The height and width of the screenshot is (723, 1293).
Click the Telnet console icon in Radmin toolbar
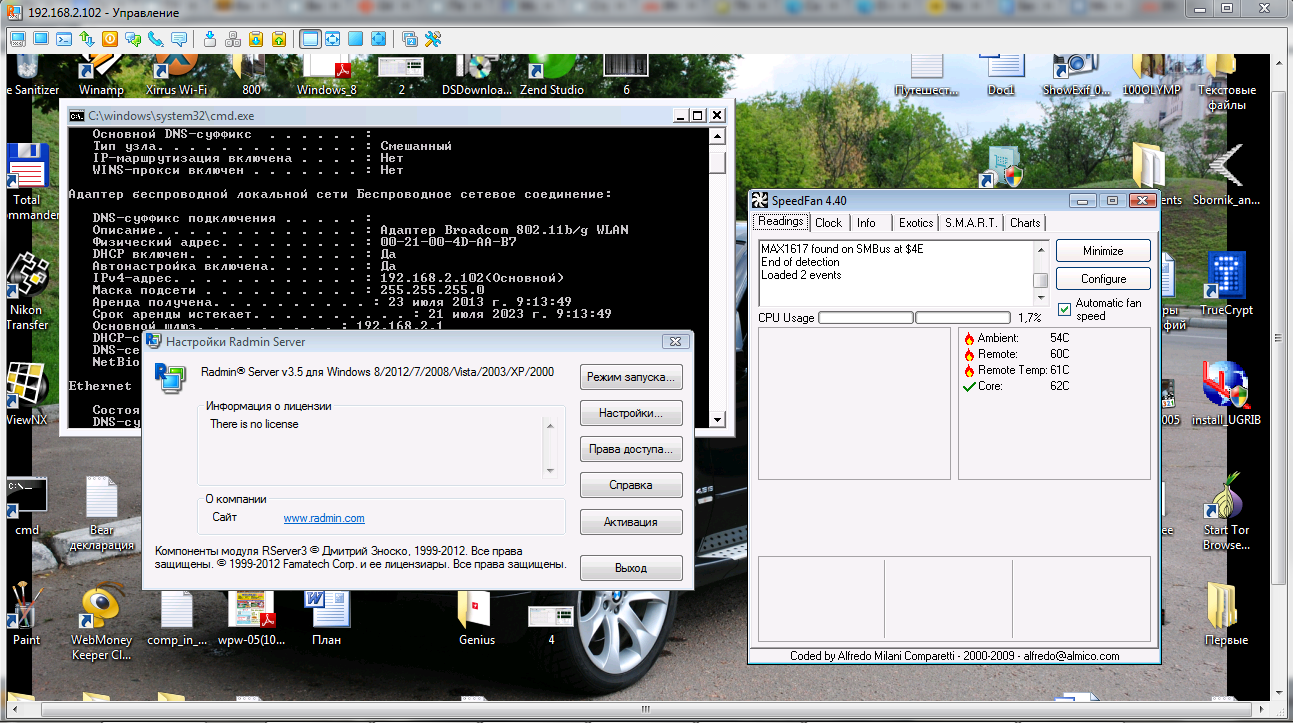(x=63, y=39)
